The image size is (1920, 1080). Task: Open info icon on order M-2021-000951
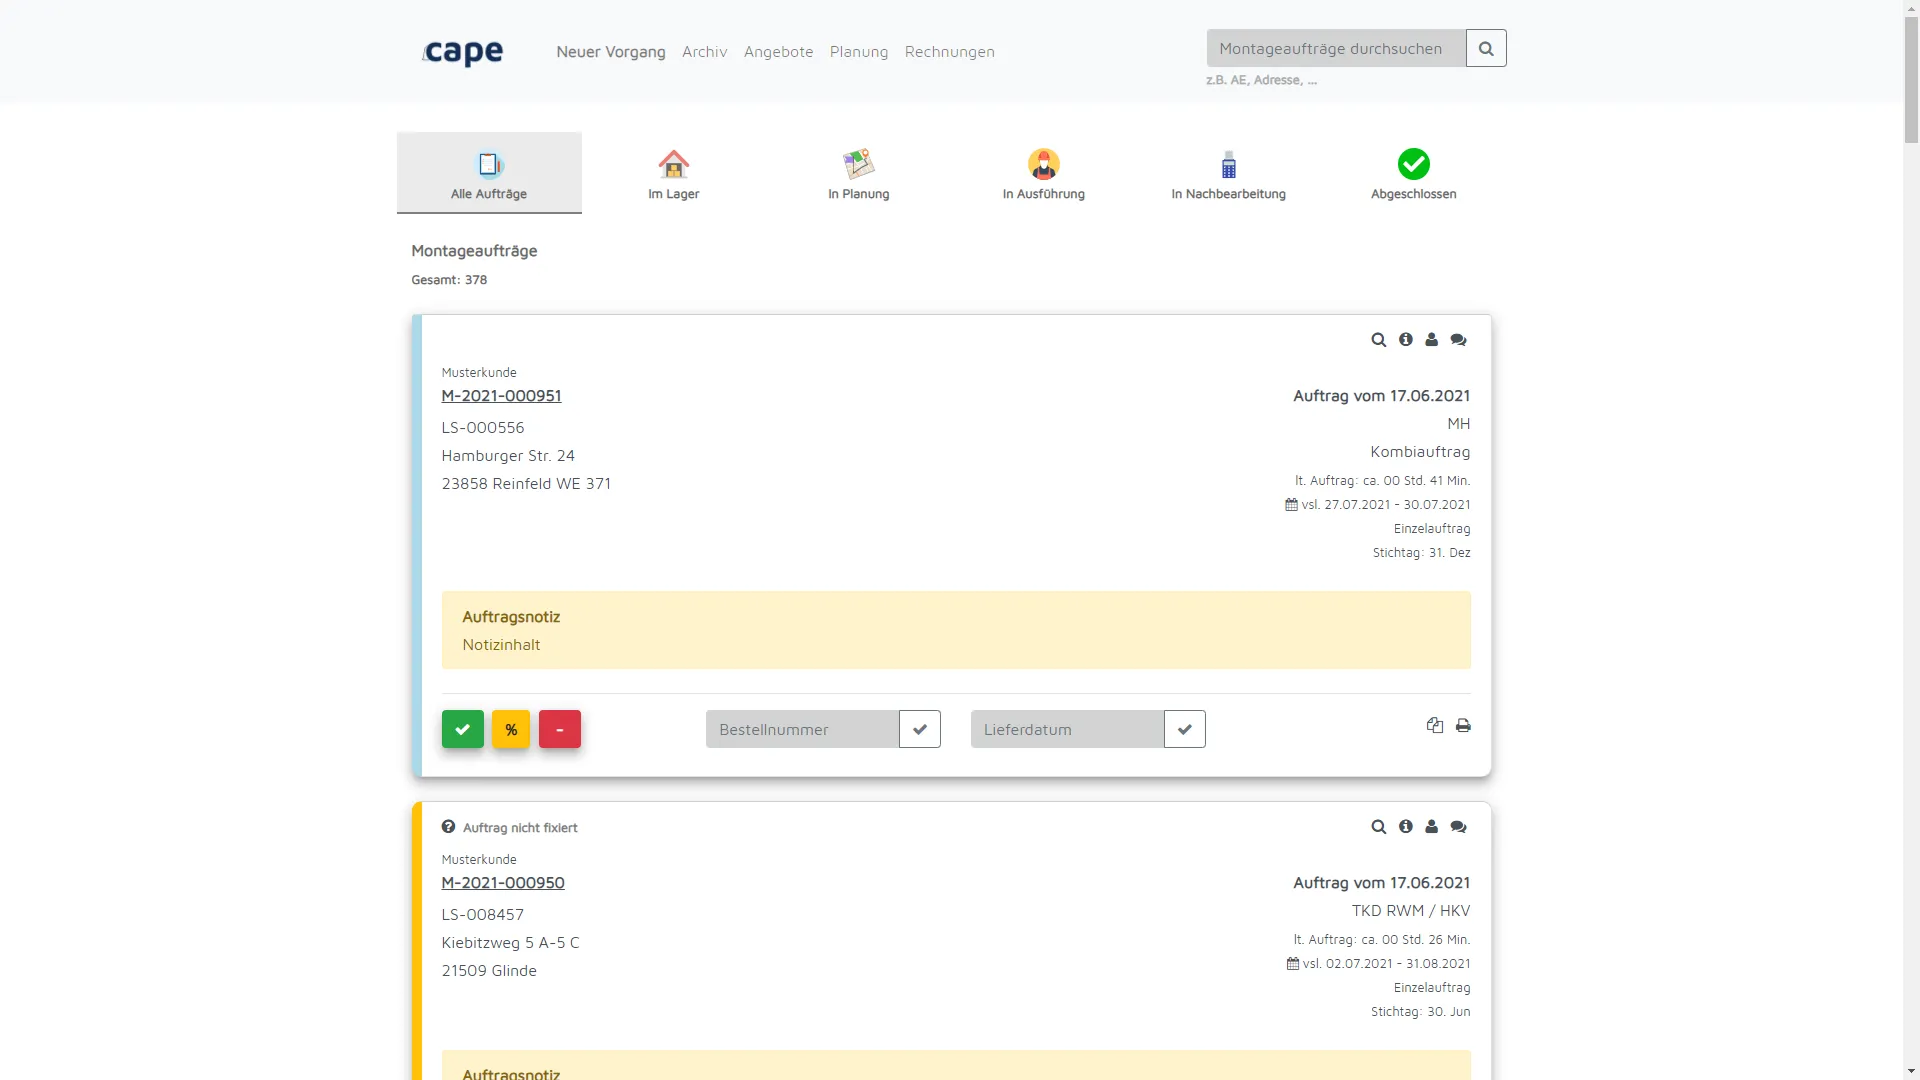coord(1405,340)
